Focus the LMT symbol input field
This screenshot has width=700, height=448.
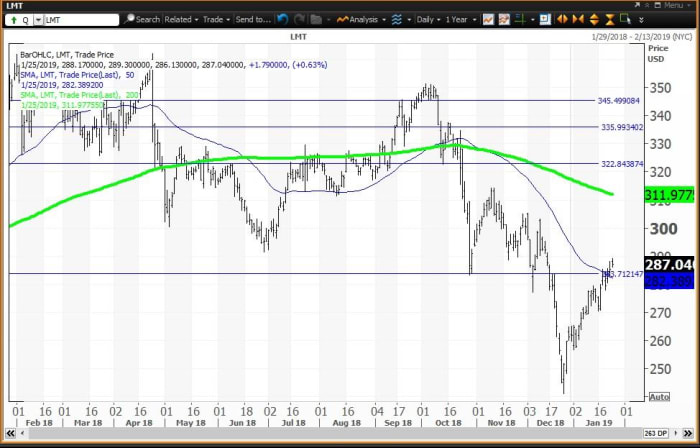click(x=81, y=20)
